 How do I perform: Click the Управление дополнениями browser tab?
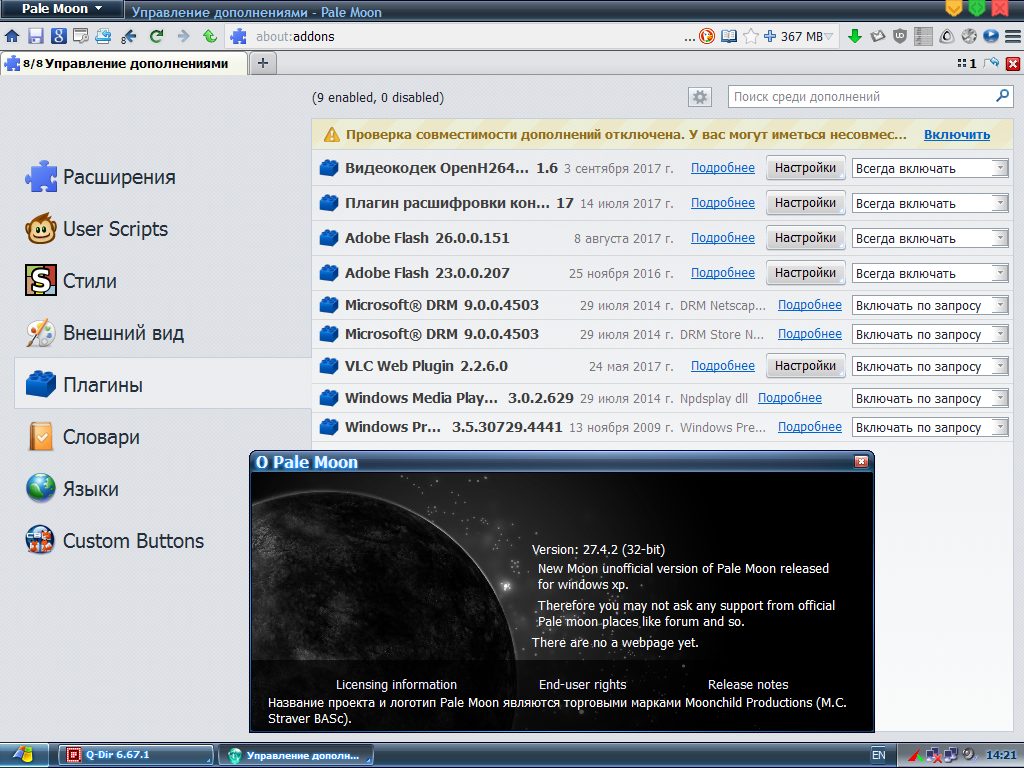(124, 63)
